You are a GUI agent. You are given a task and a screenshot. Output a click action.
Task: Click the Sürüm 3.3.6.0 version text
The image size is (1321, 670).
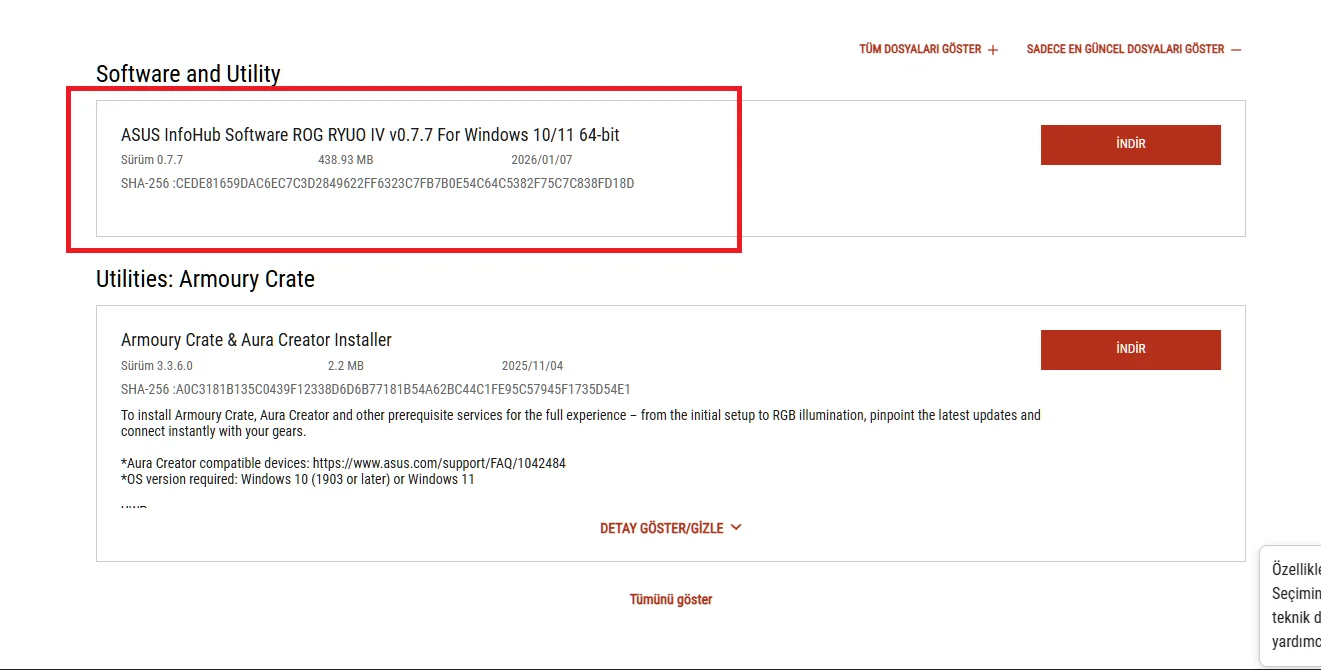pos(157,366)
